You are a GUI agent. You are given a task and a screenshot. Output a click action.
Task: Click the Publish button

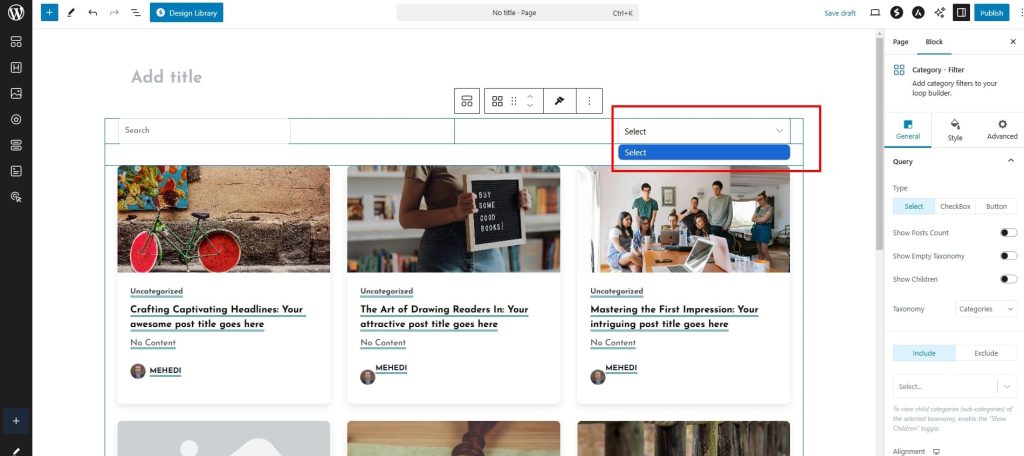click(991, 13)
